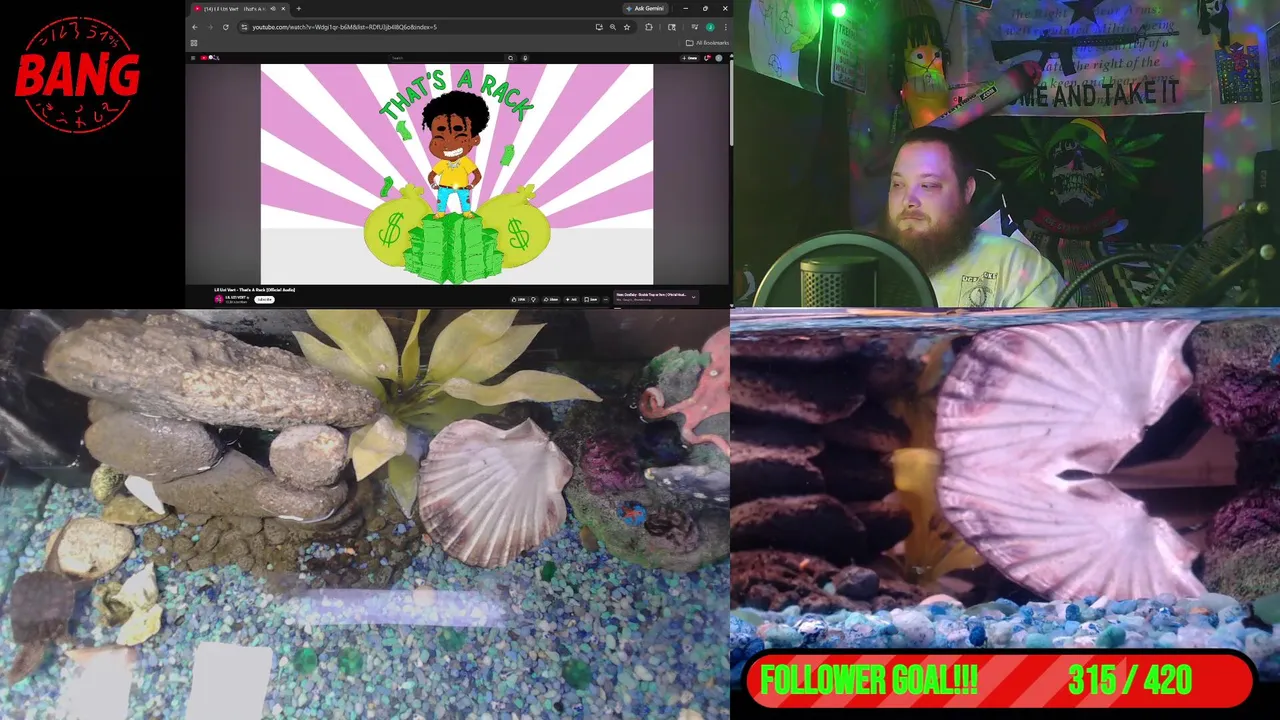Save the video to a playlist
This screenshot has width=1280, height=720.
coord(591,299)
